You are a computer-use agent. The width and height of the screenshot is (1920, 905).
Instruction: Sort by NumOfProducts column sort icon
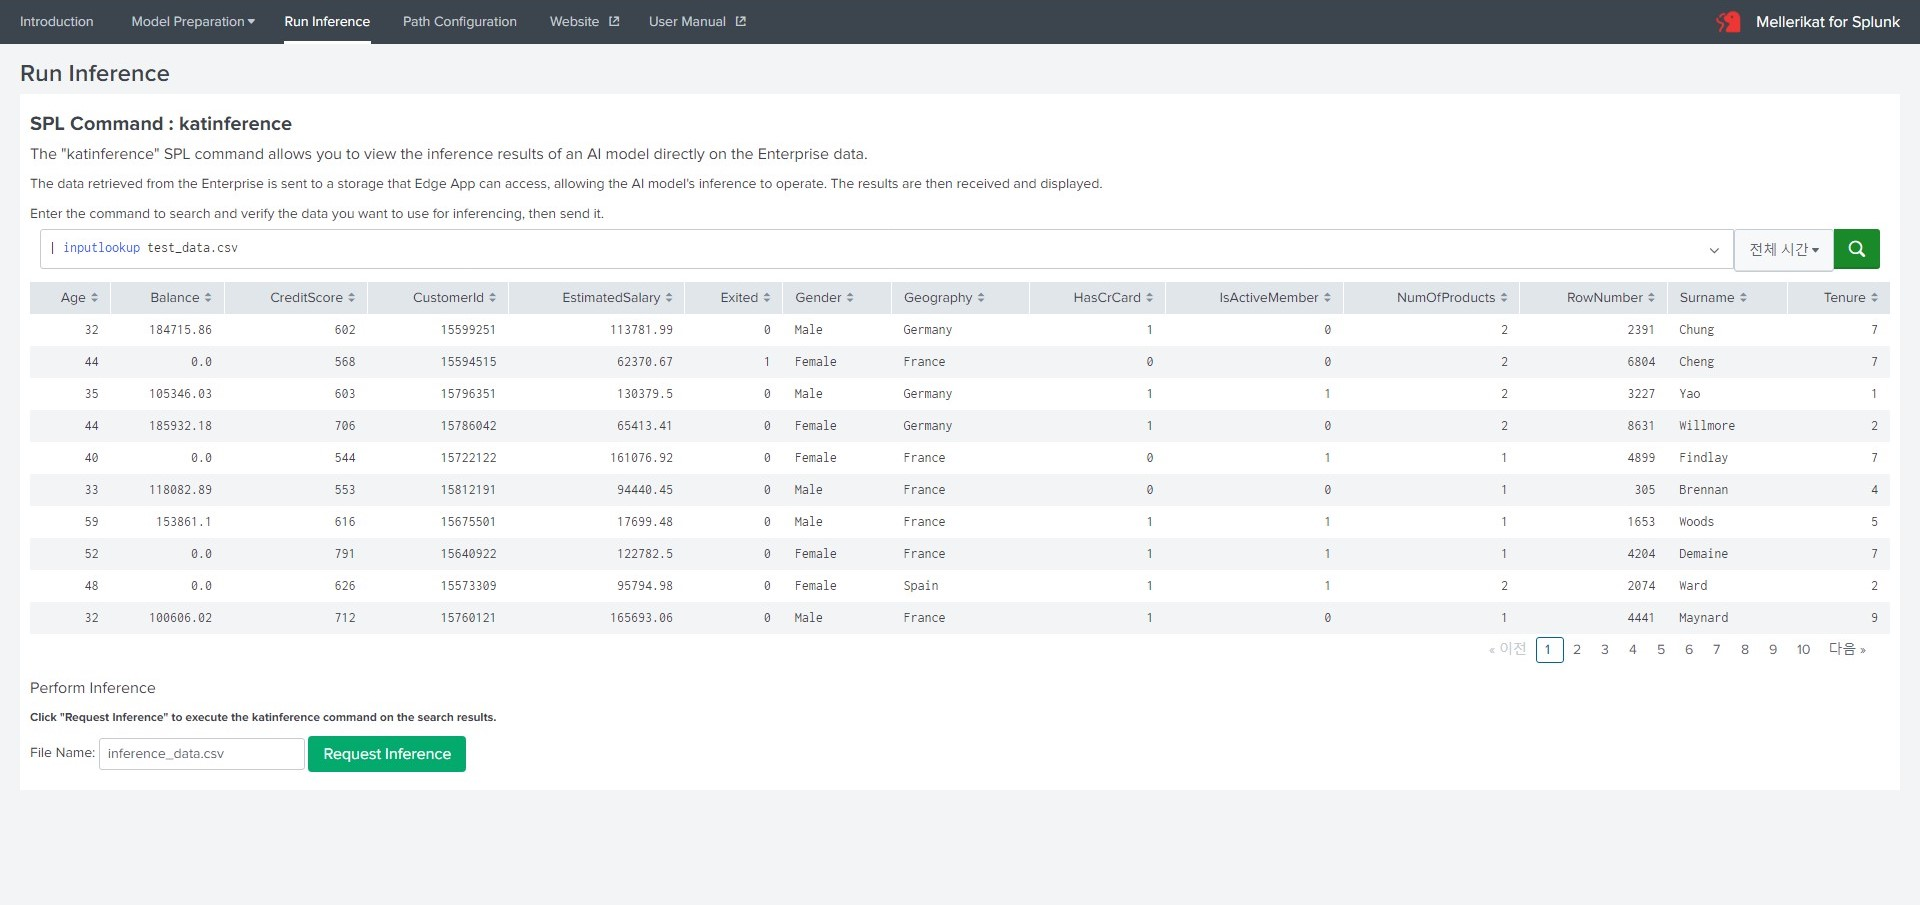tap(1504, 298)
